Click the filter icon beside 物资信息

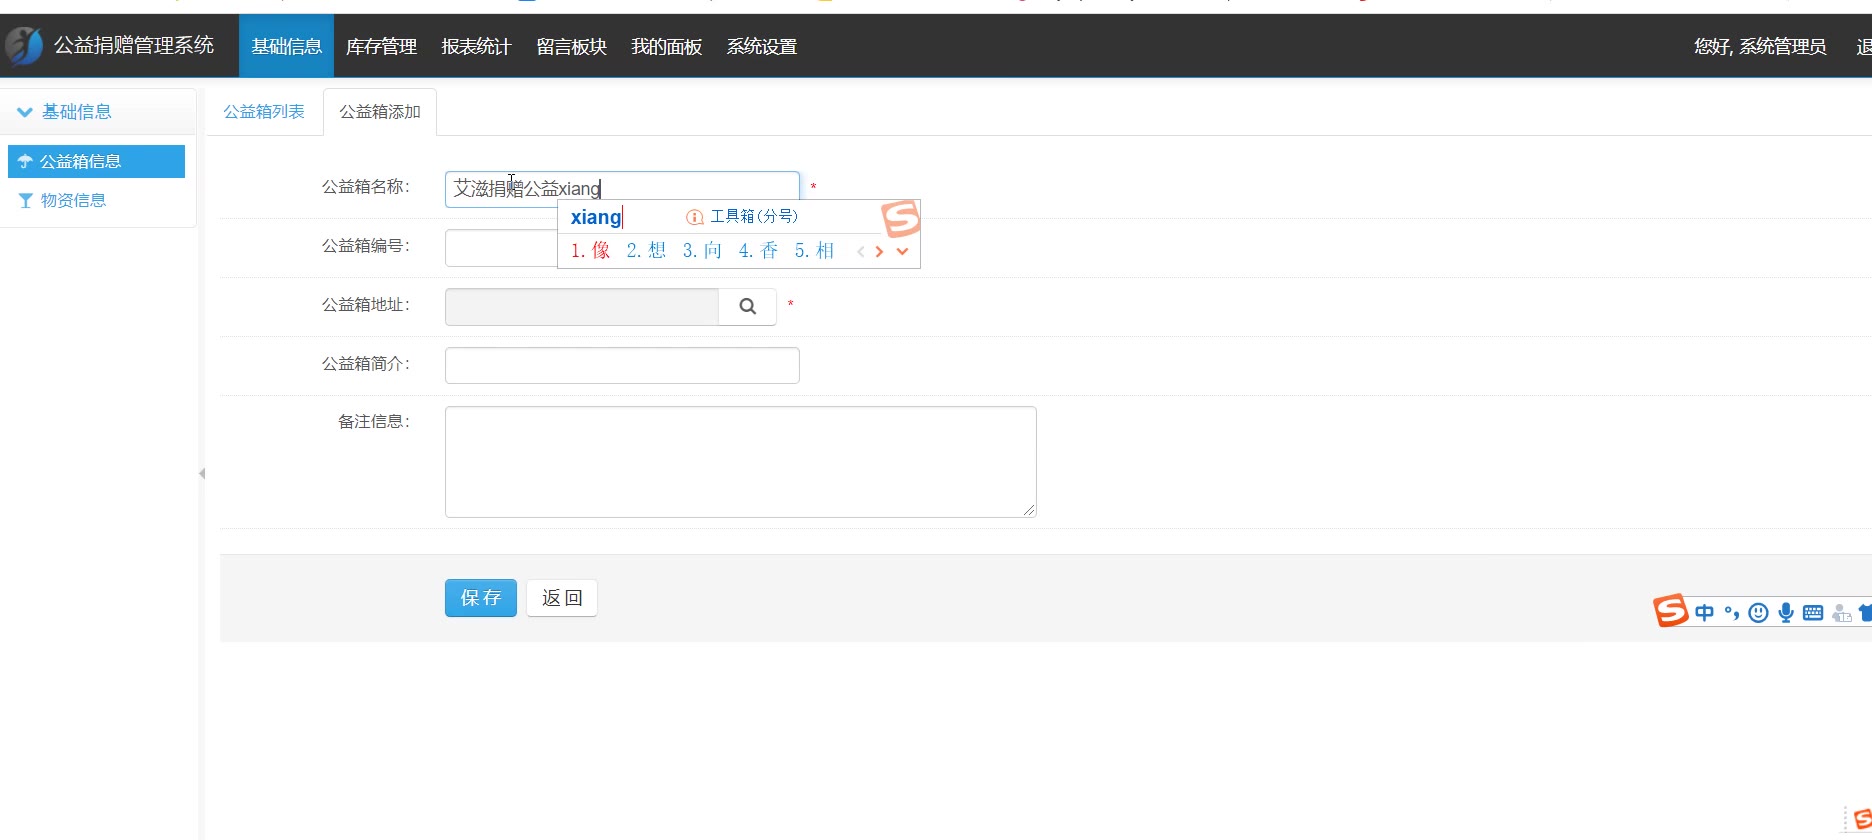click(x=26, y=200)
